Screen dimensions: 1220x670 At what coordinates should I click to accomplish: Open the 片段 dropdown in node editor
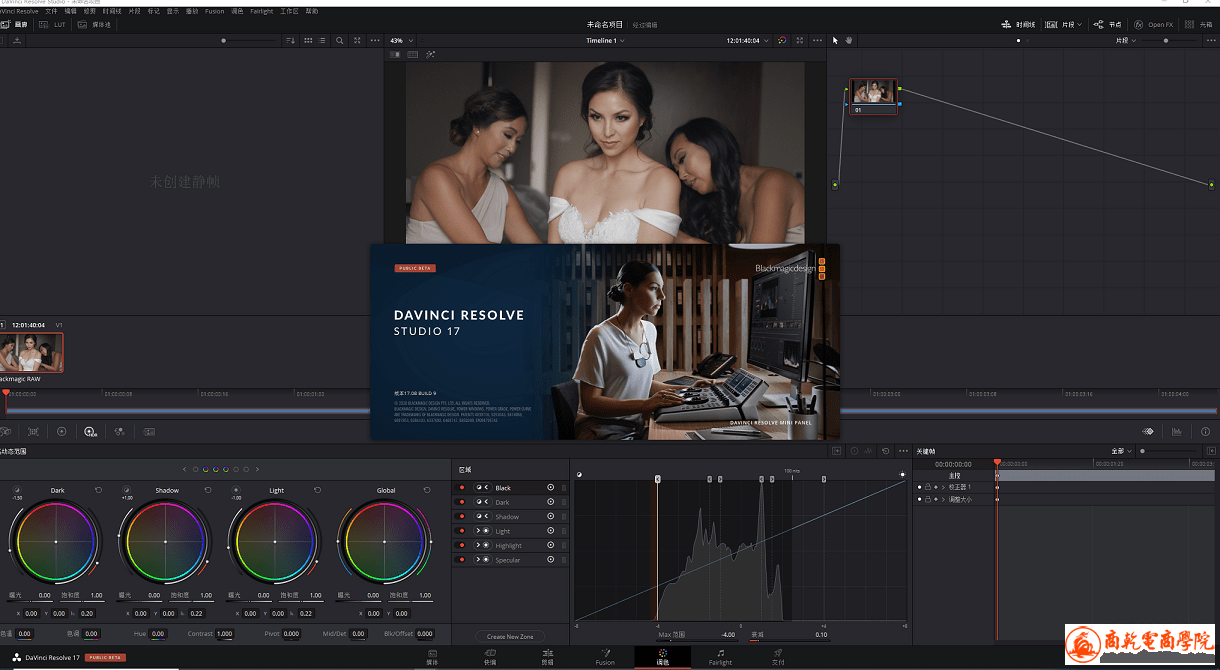1126,40
